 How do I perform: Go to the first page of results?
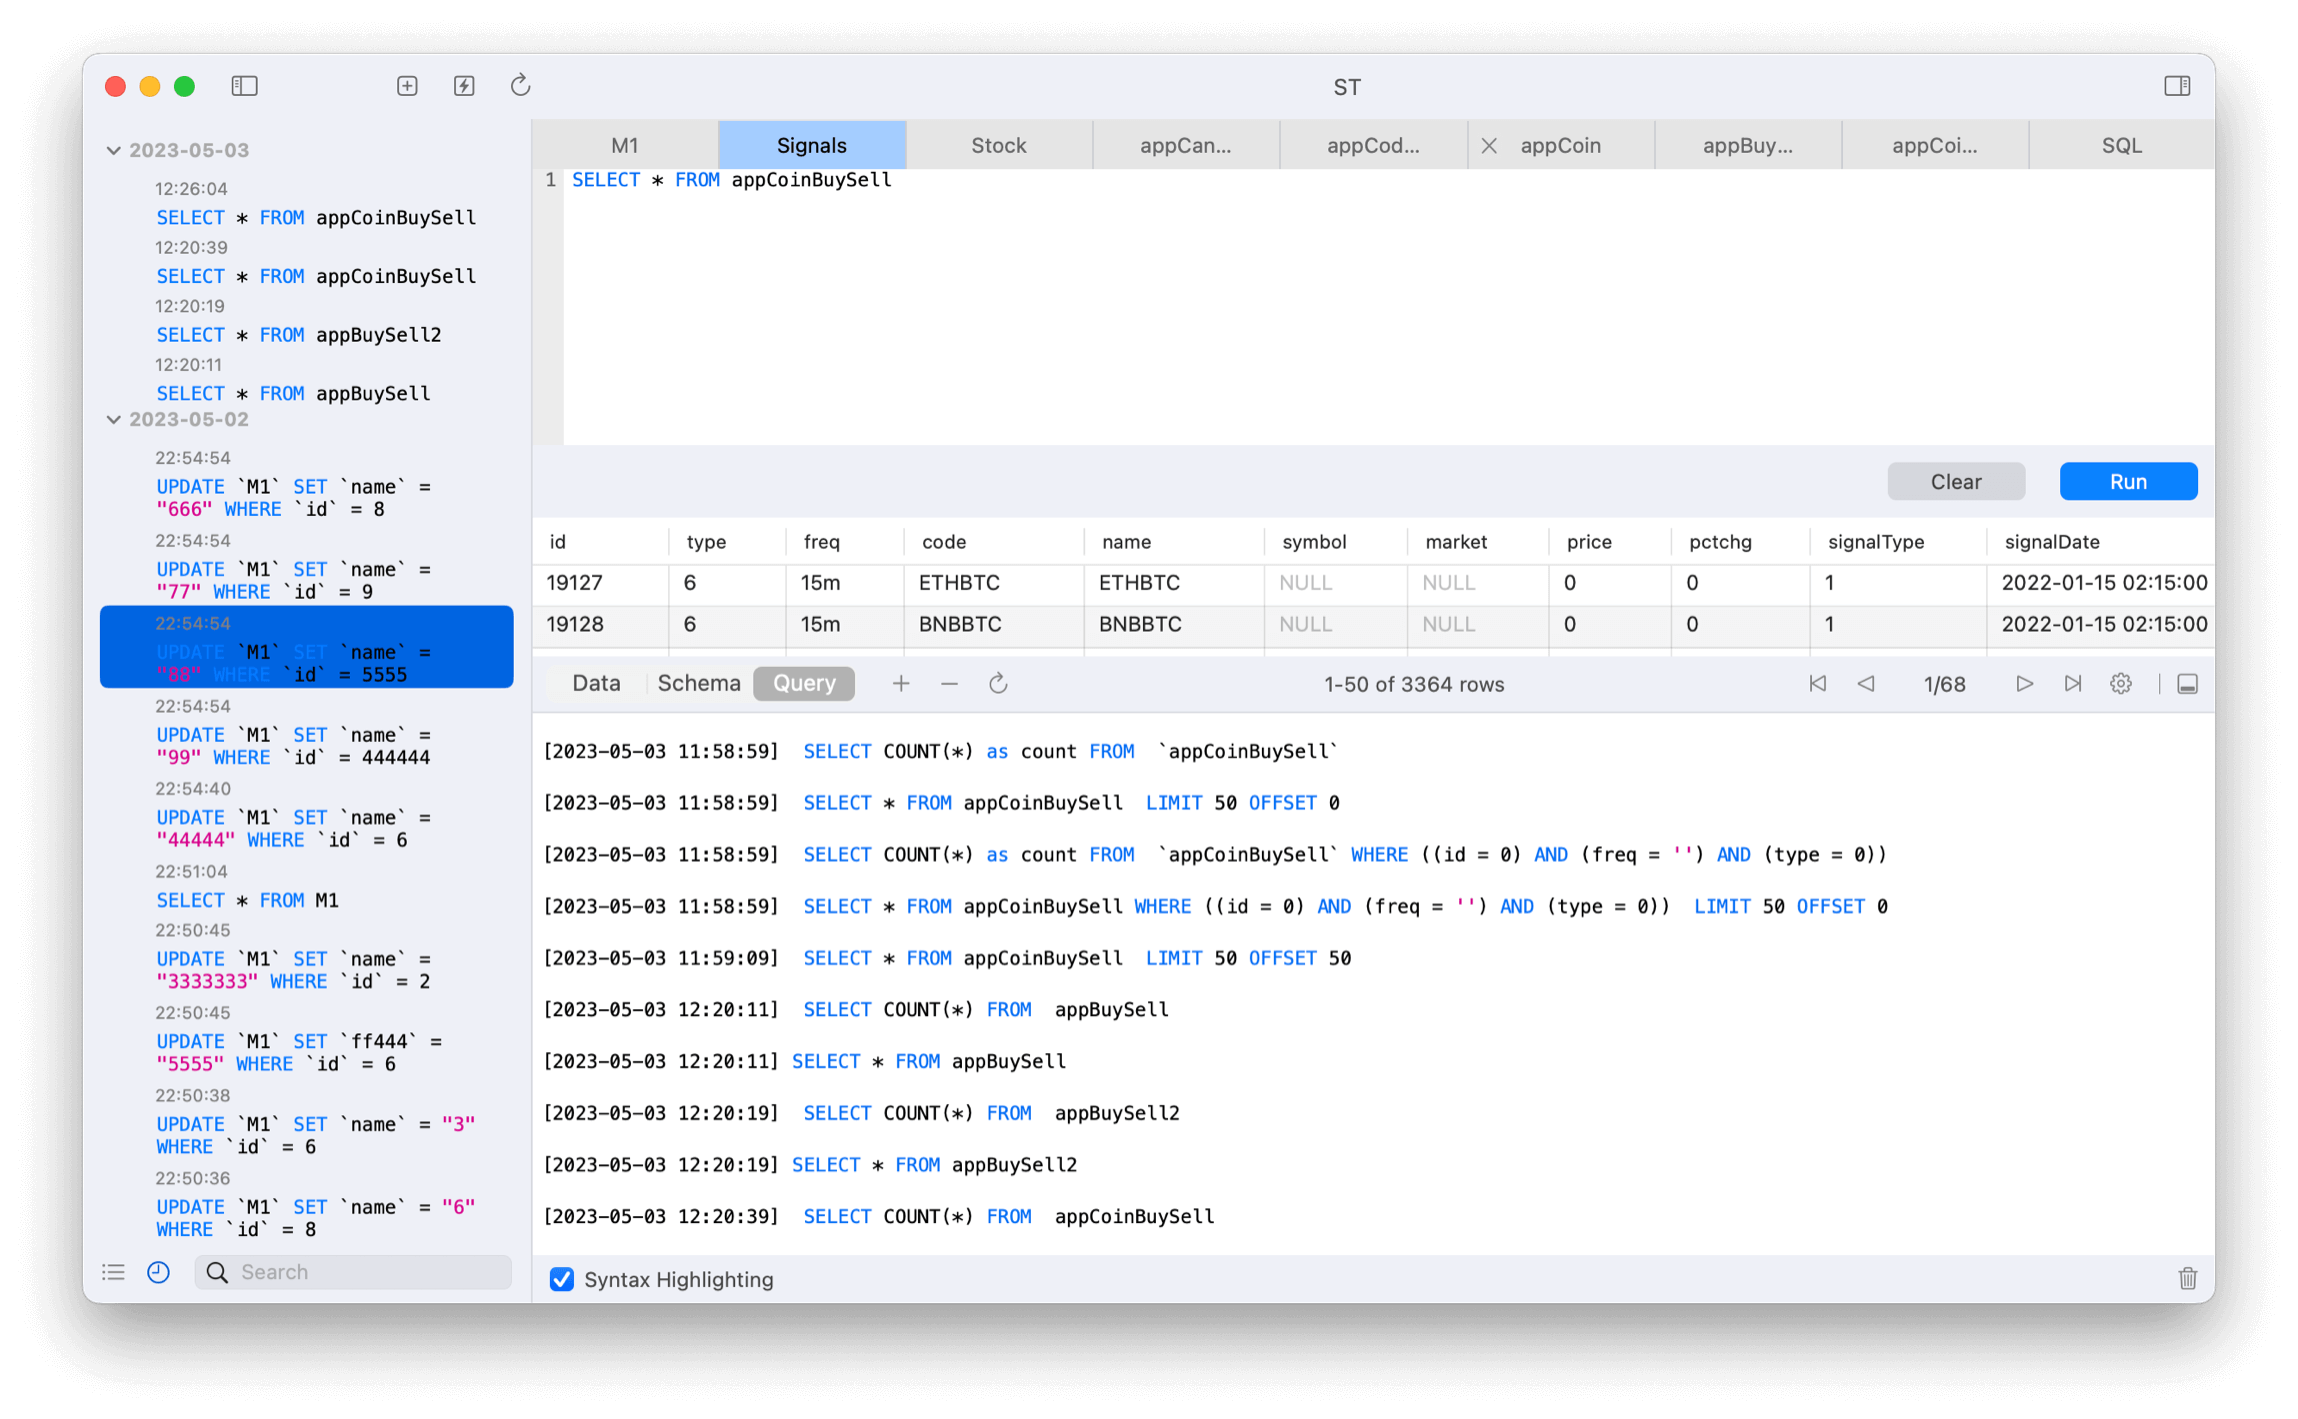click(x=1817, y=684)
